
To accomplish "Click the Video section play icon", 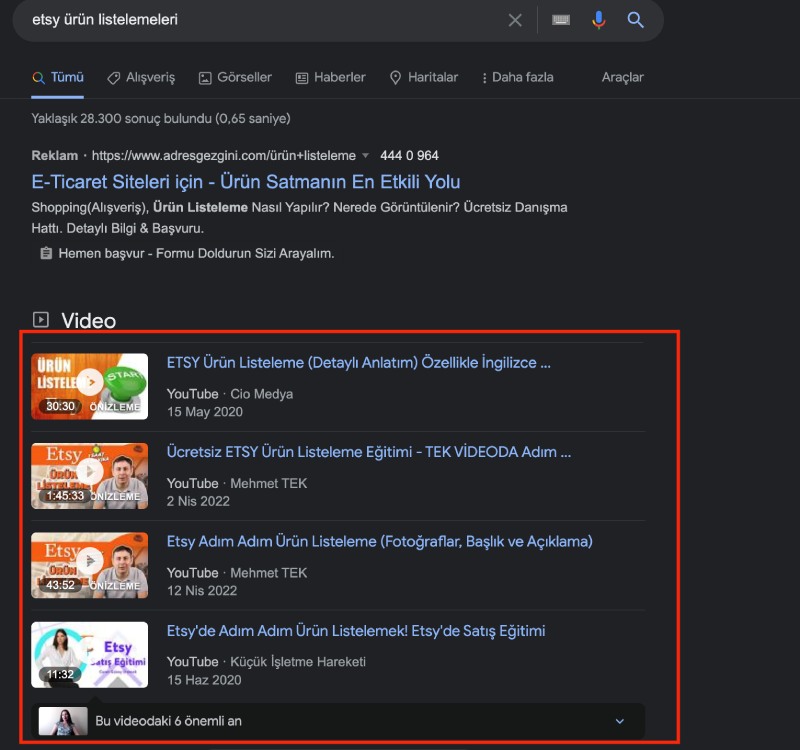I will tap(39, 320).
